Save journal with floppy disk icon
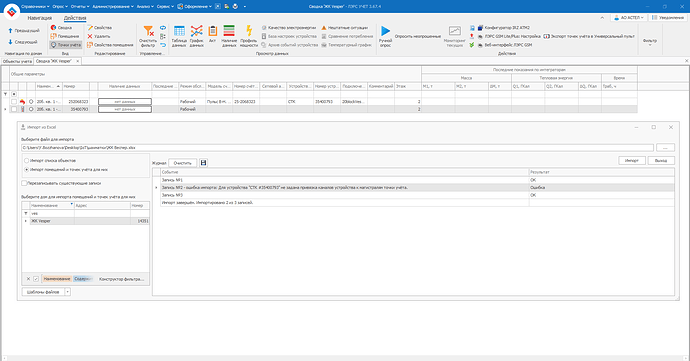 203,163
